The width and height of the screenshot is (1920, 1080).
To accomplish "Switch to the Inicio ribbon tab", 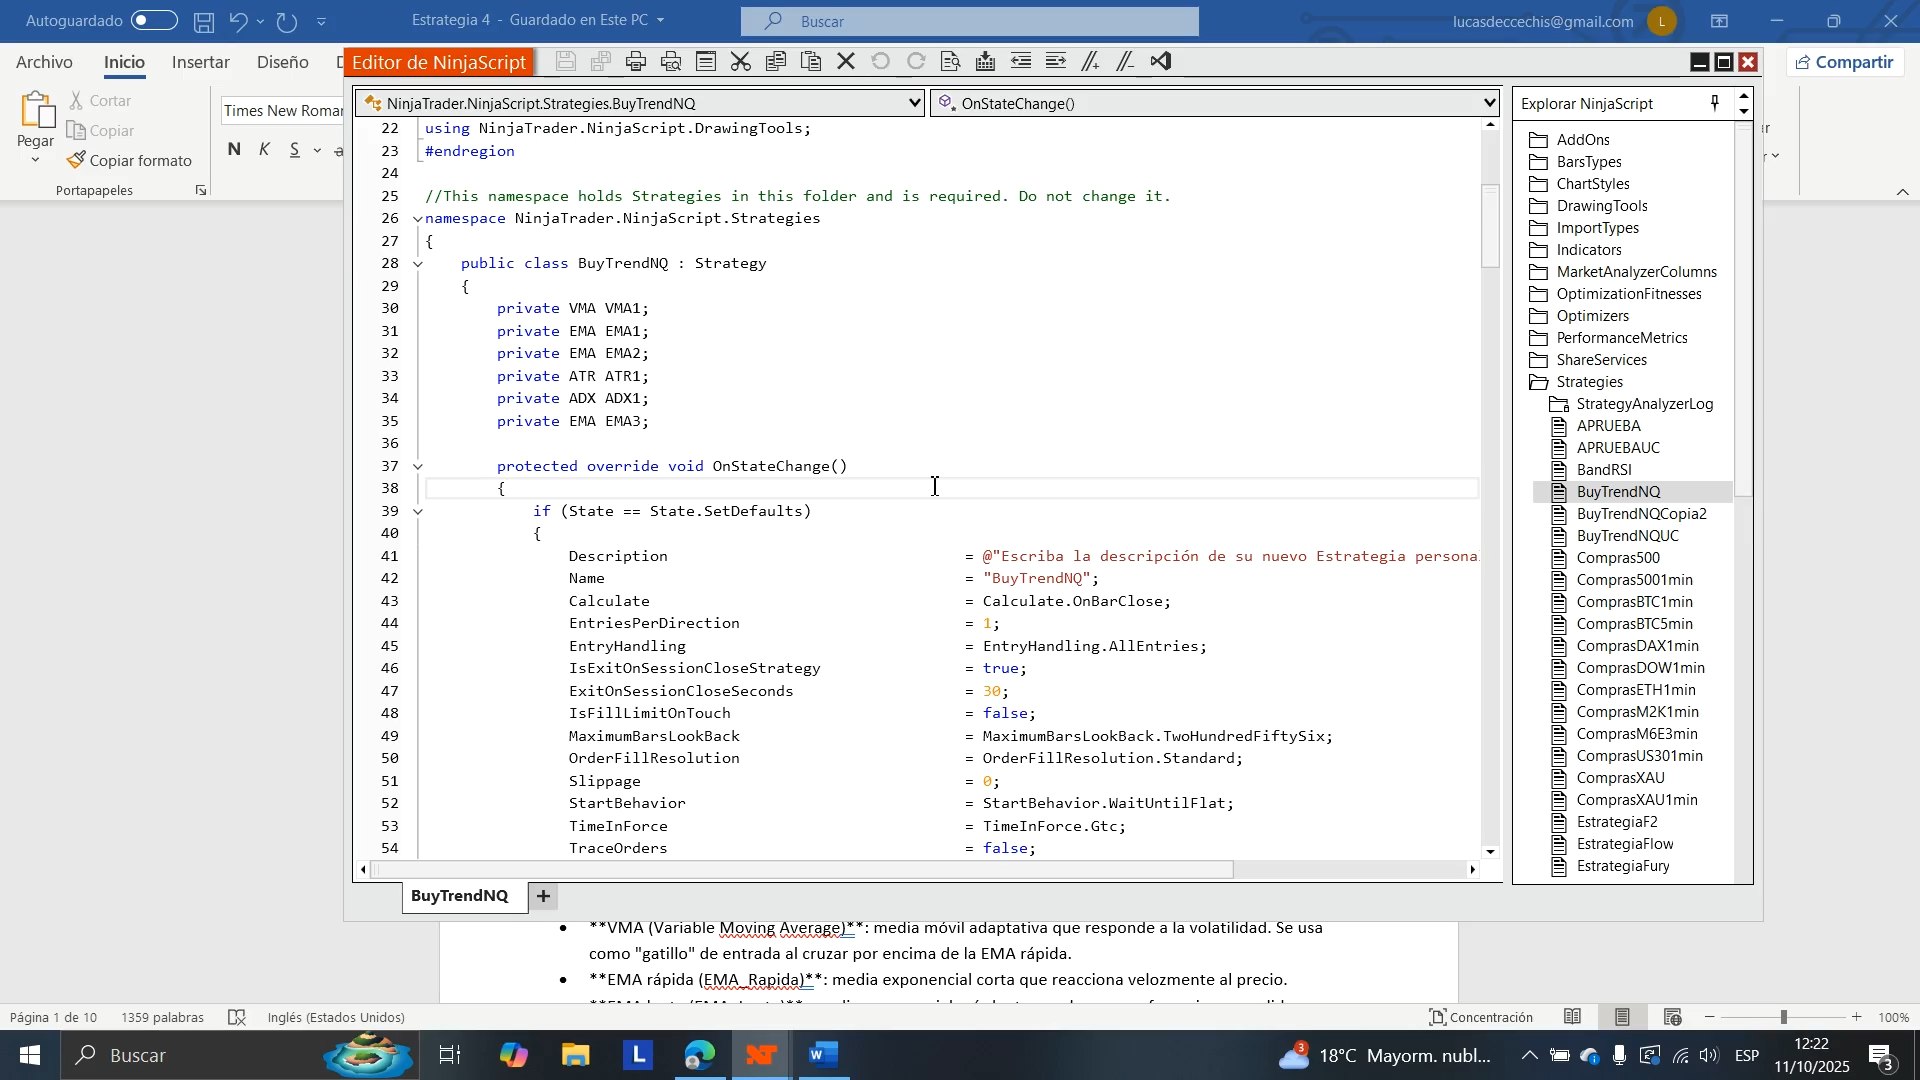I will [x=125, y=62].
